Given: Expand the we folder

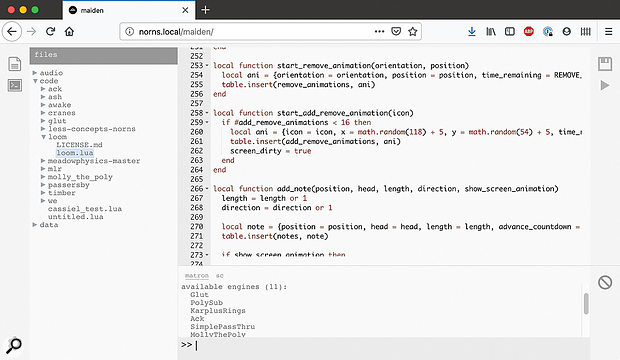Looking at the screenshot, I should pyautogui.click(x=43, y=201).
